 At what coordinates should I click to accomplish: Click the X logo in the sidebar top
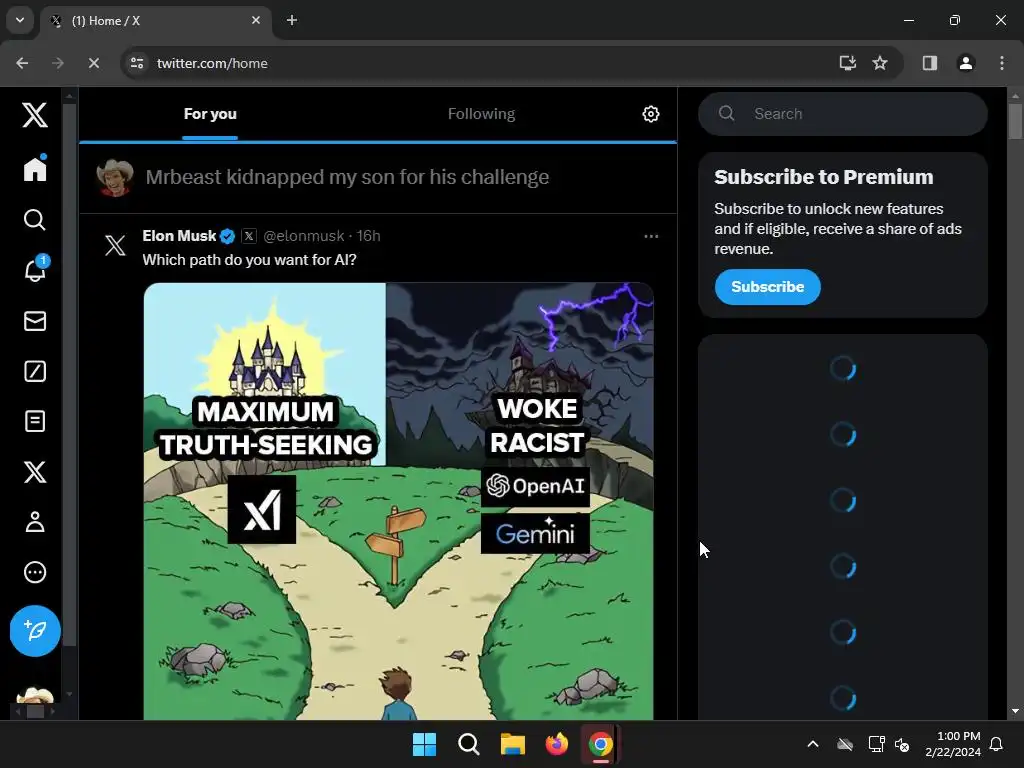coord(35,115)
